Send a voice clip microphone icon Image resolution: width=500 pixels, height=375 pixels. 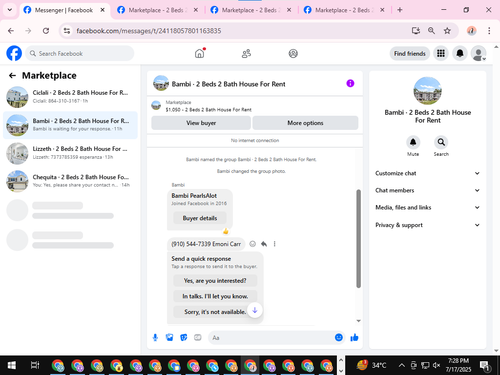click(155, 338)
